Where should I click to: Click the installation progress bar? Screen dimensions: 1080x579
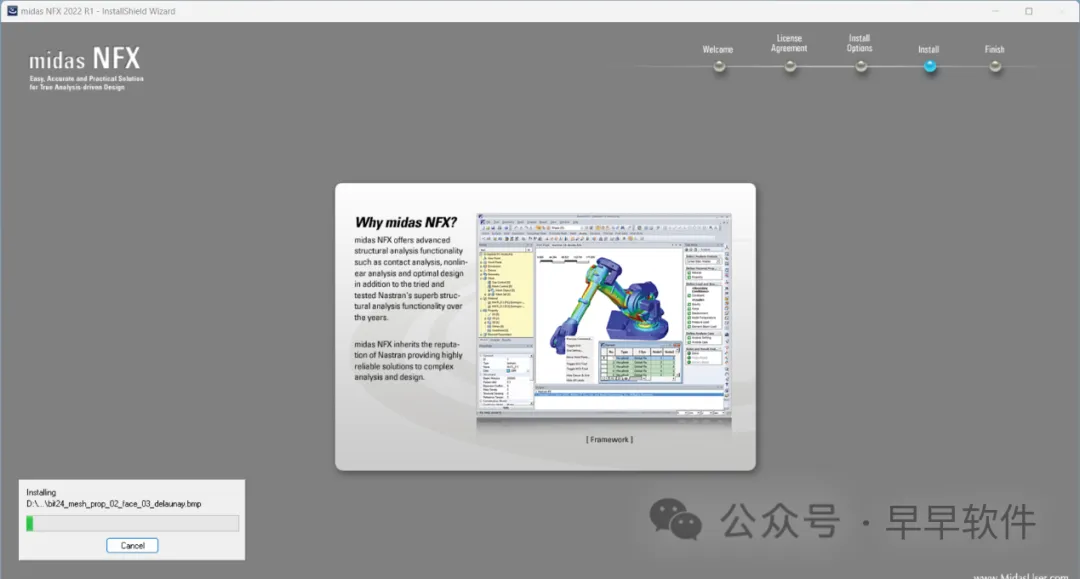click(x=132, y=524)
